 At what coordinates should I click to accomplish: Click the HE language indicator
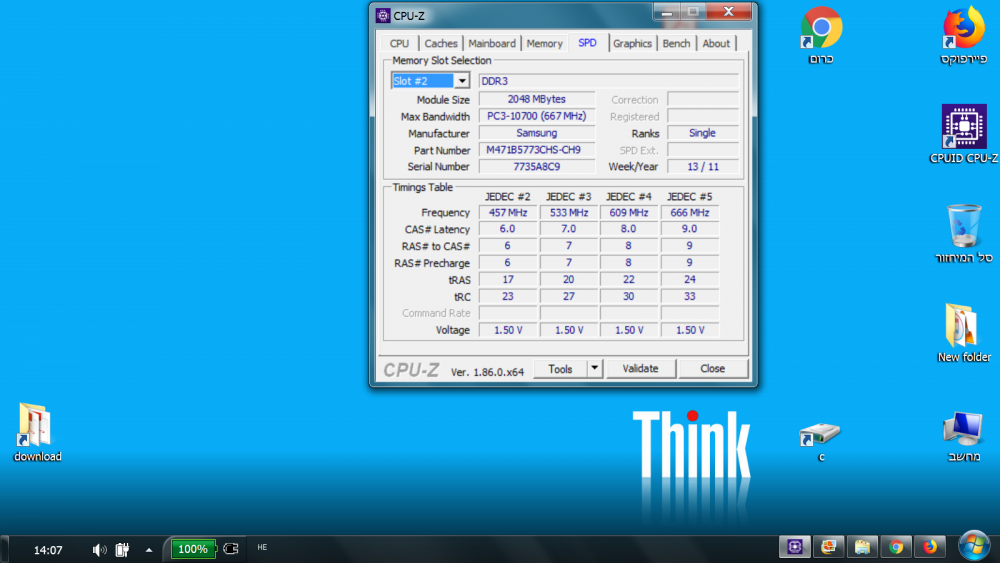click(x=262, y=547)
